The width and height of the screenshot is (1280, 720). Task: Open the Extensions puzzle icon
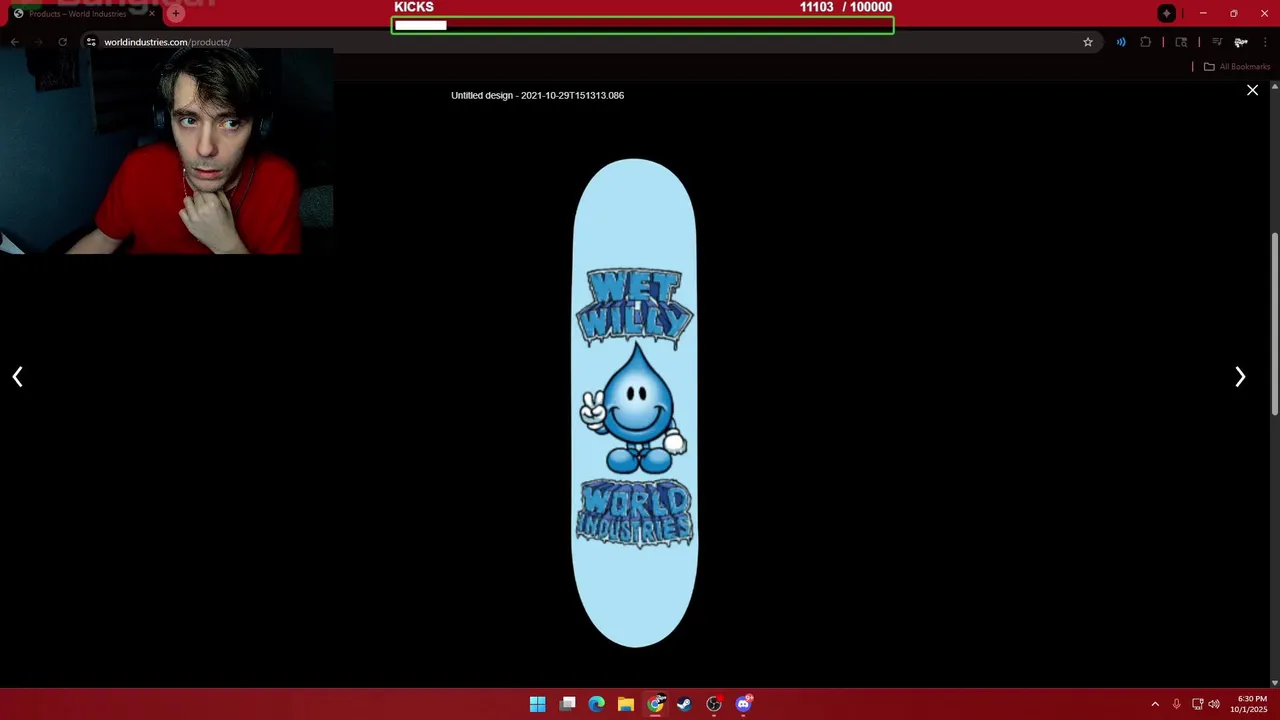point(1145,42)
